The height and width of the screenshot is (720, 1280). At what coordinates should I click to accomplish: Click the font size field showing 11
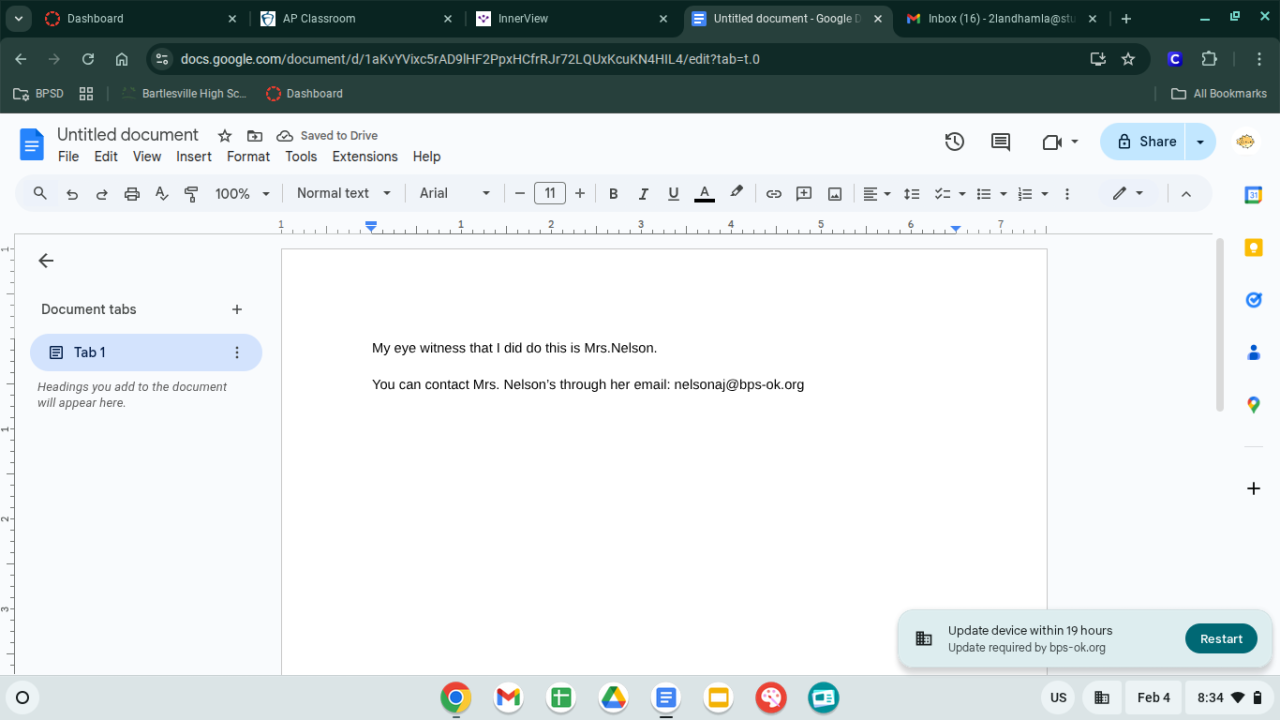coord(550,194)
